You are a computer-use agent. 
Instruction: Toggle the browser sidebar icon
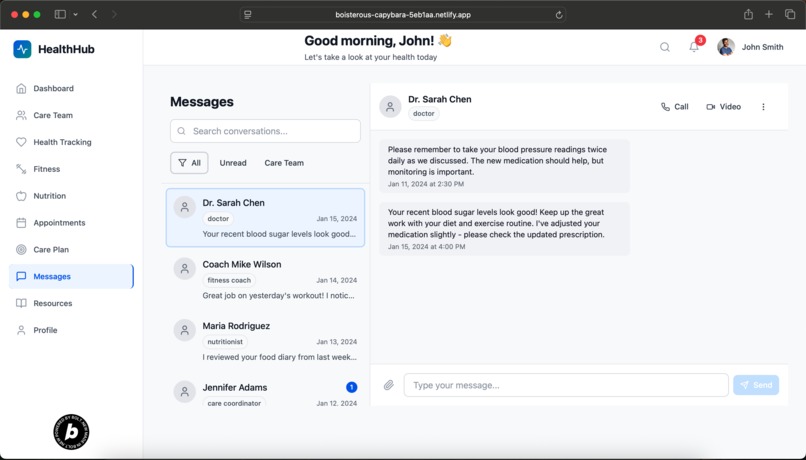pyautogui.click(x=60, y=14)
